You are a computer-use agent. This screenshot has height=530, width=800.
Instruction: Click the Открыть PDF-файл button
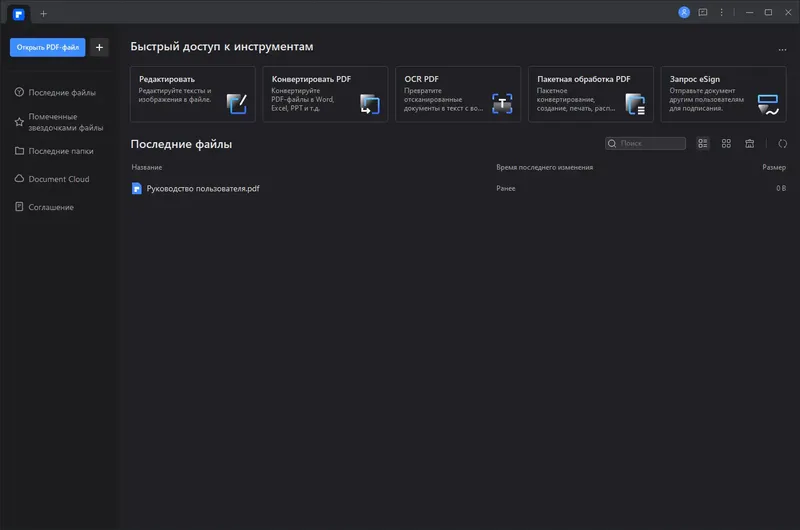tap(47, 47)
